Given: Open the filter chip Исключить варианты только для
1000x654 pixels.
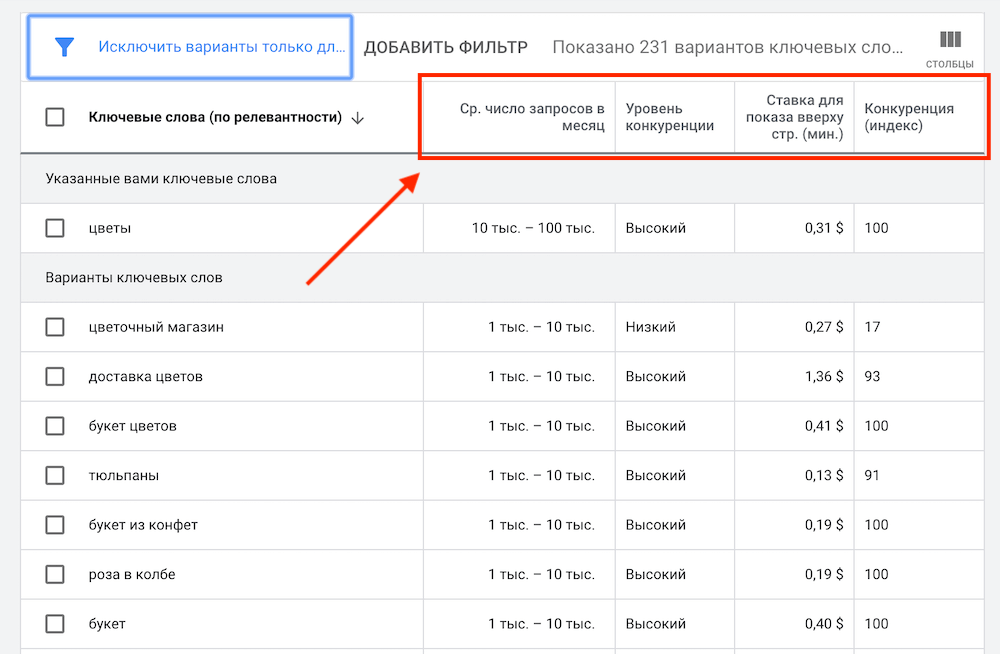Looking at the screenshot, I should [220, 45].
